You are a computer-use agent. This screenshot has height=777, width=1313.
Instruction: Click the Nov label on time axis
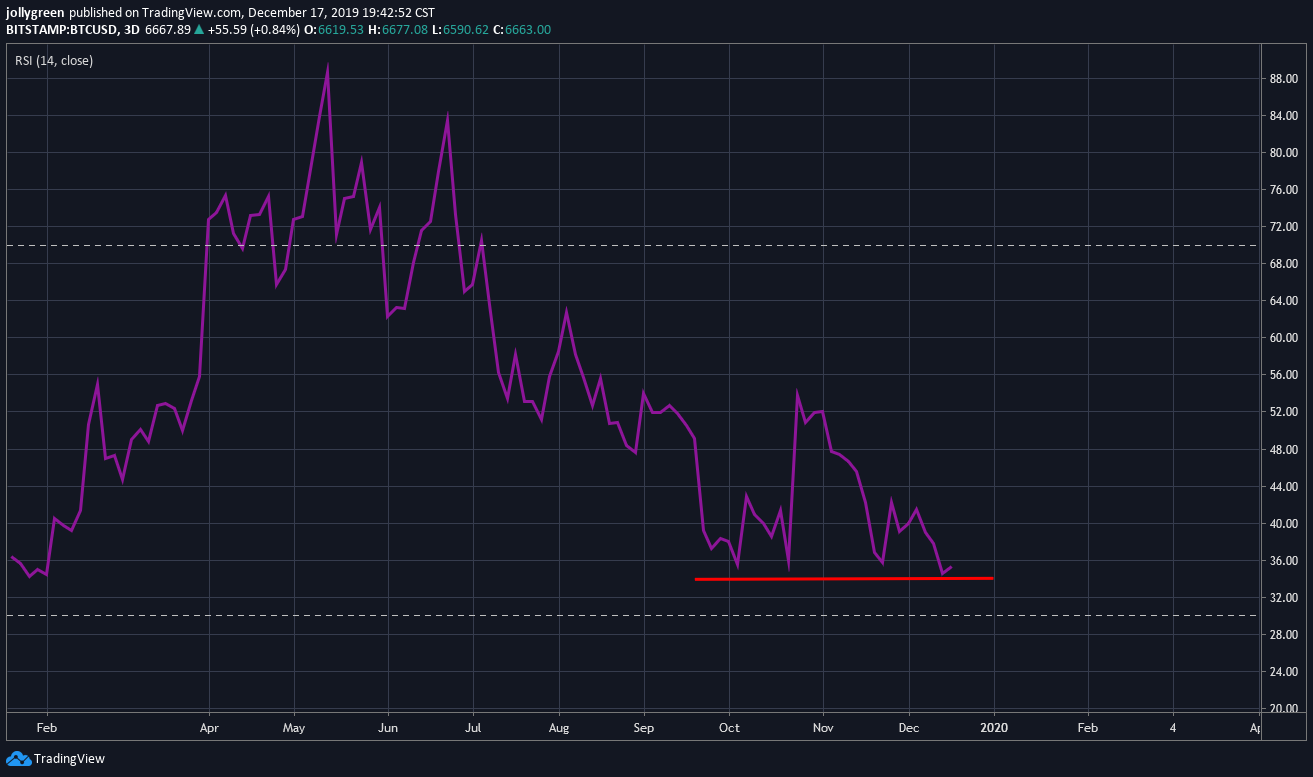point(823,728)
